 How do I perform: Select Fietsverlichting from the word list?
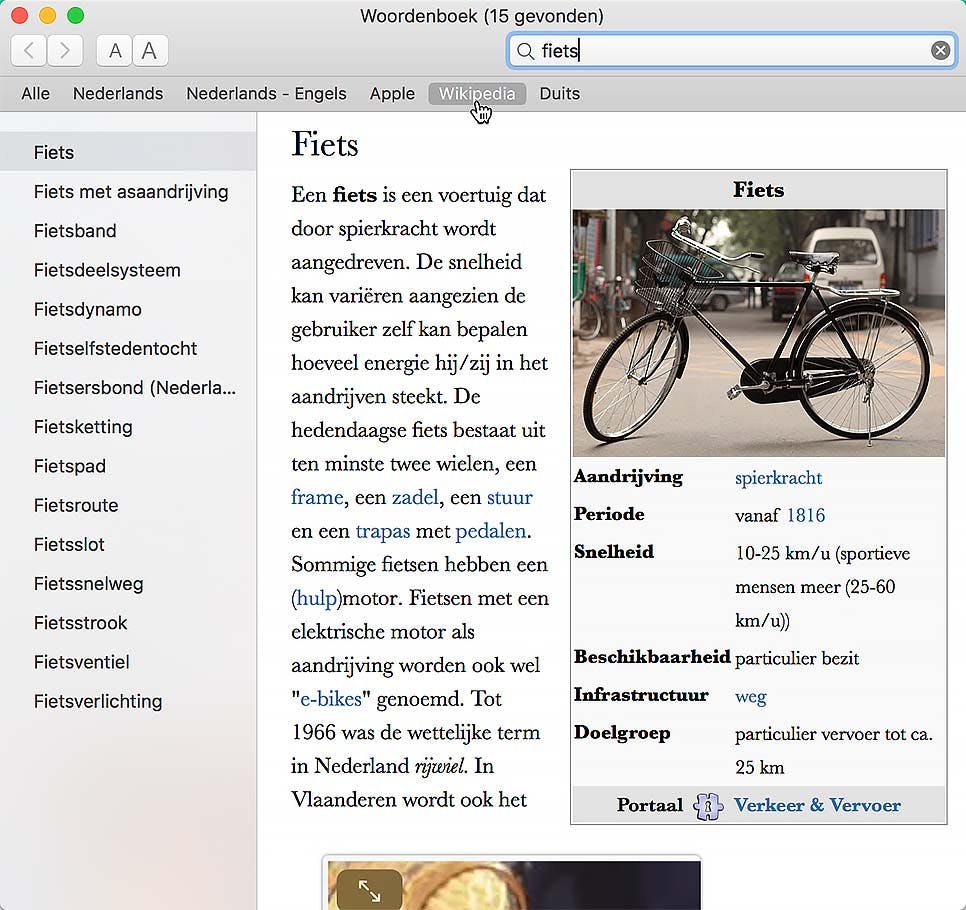[x=98, y=701]
